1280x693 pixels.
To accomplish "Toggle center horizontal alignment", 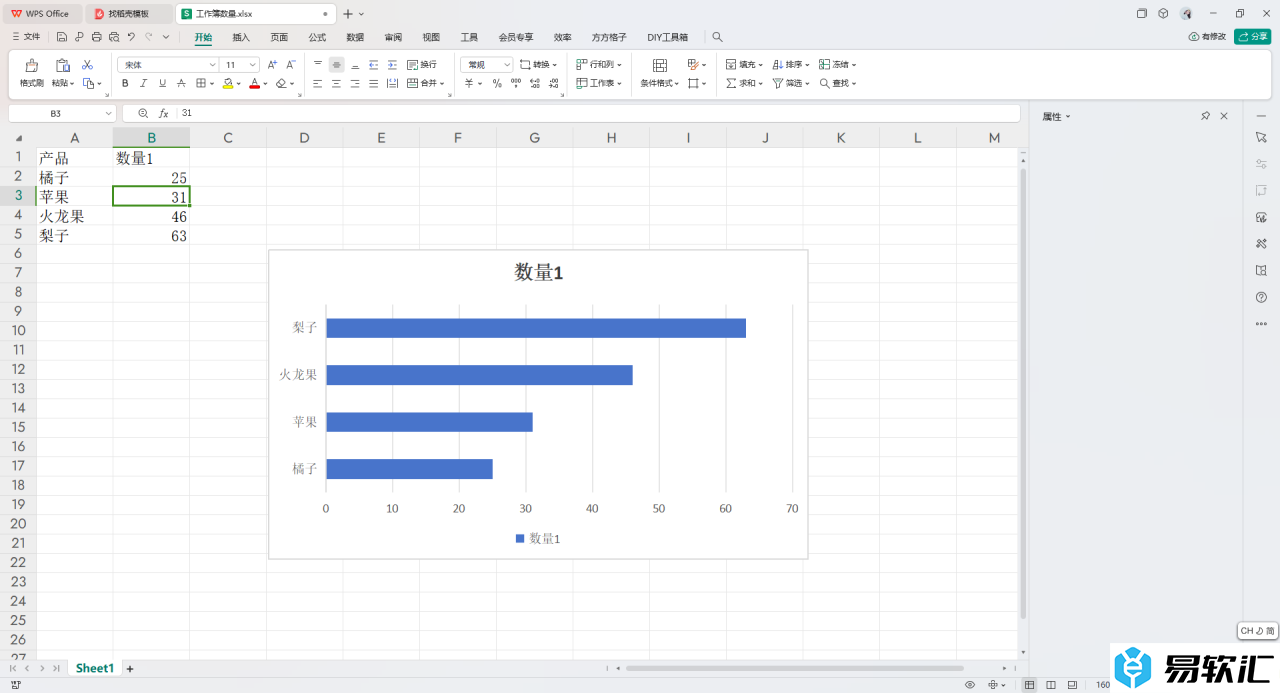I will [x=336, y=83].
